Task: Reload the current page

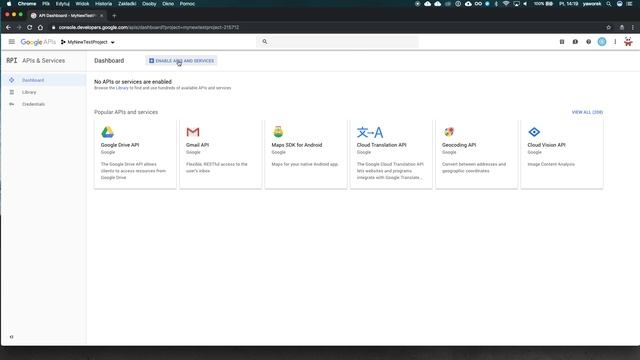Action: pyautogui.click(x=29, y=27)
